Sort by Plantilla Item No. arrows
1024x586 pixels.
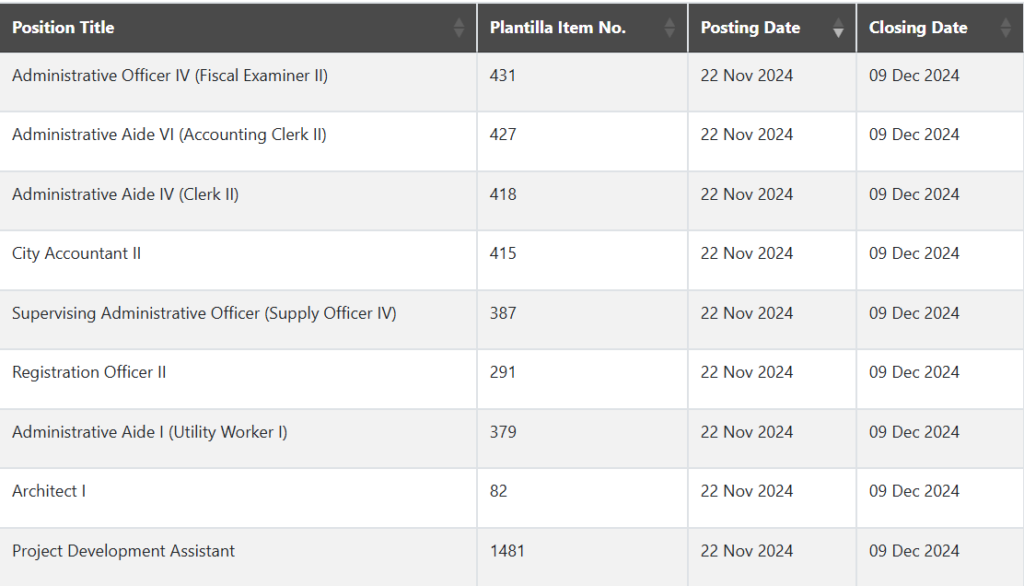(x=669, y=27)
